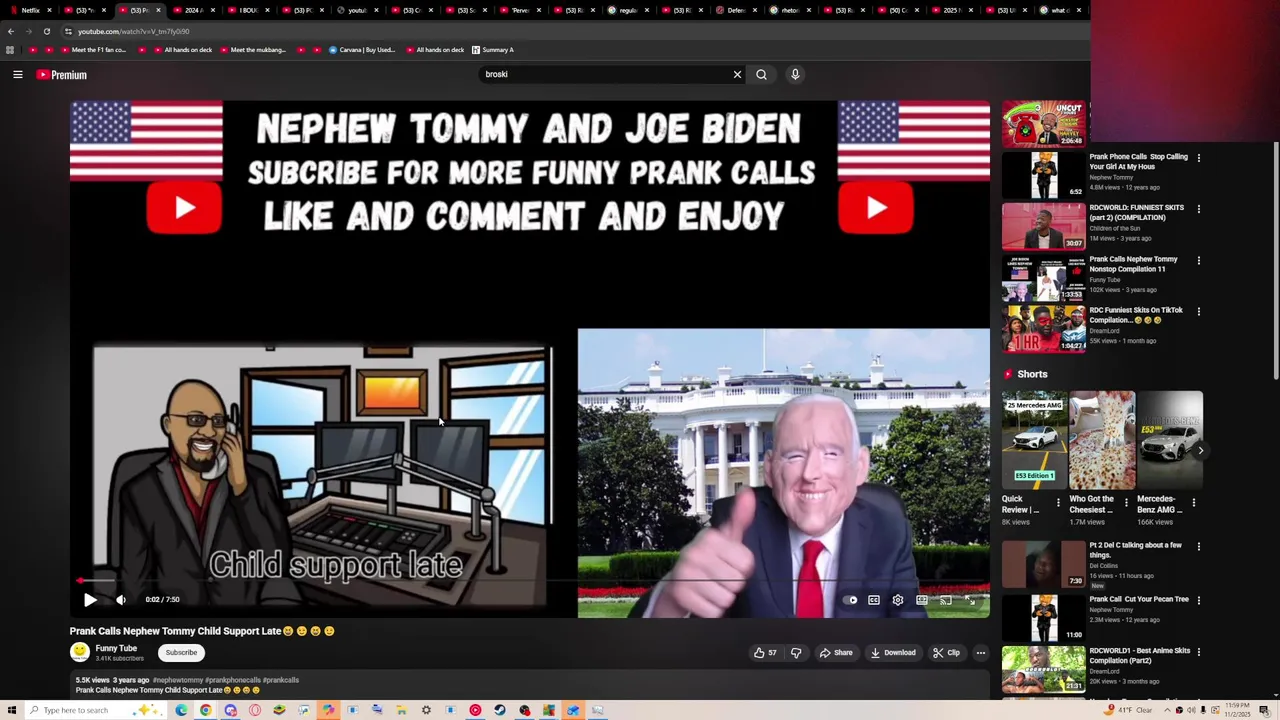This screenshot has height=720, width=1280.
Task: Seek on the red video progress bar
Action: pos(530,580)
